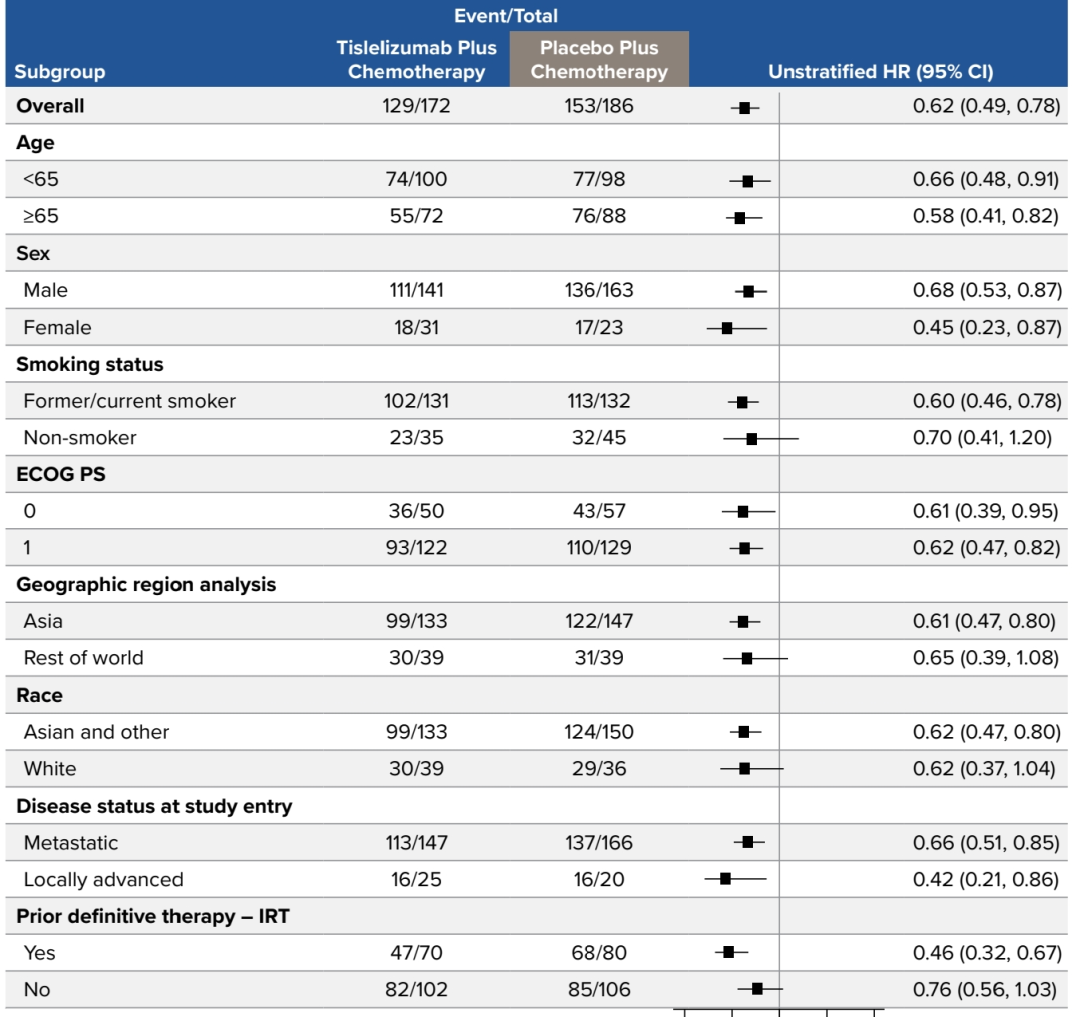This screenshot has height=1017, width=1080.
Task: Select the Subgroup column header
Action: tap(60, 72)
